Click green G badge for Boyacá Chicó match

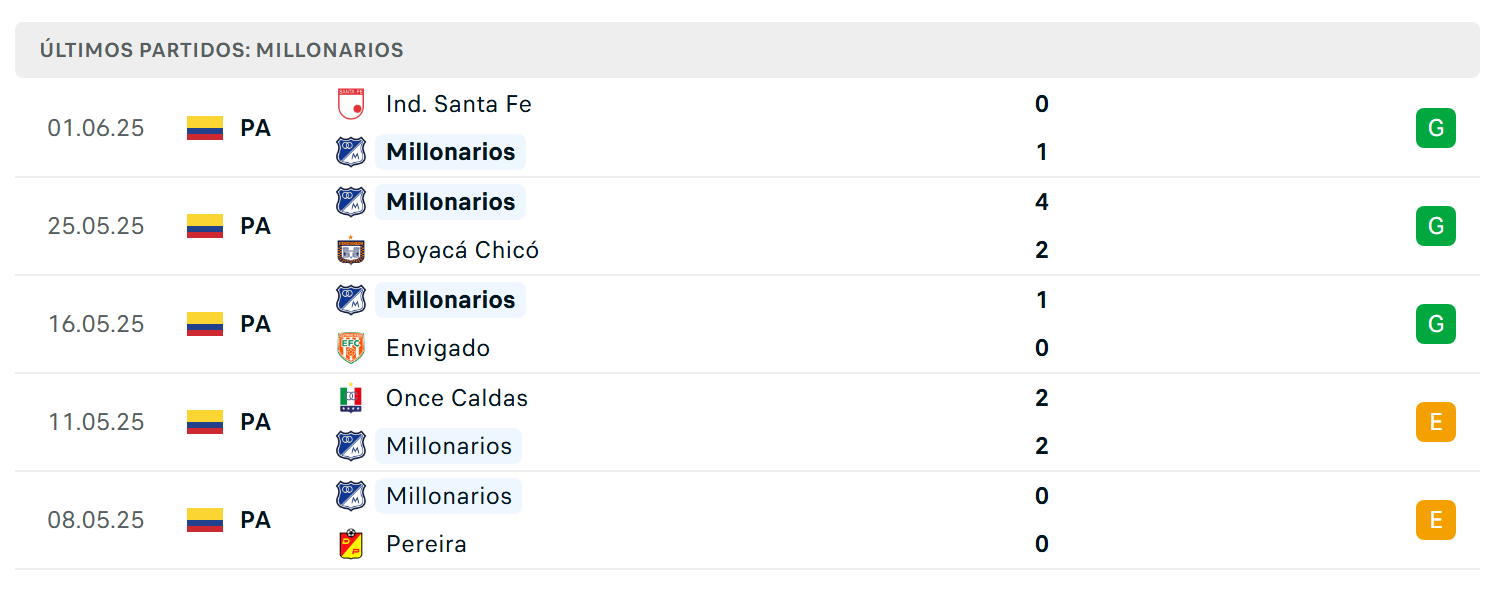point(1435,226)
